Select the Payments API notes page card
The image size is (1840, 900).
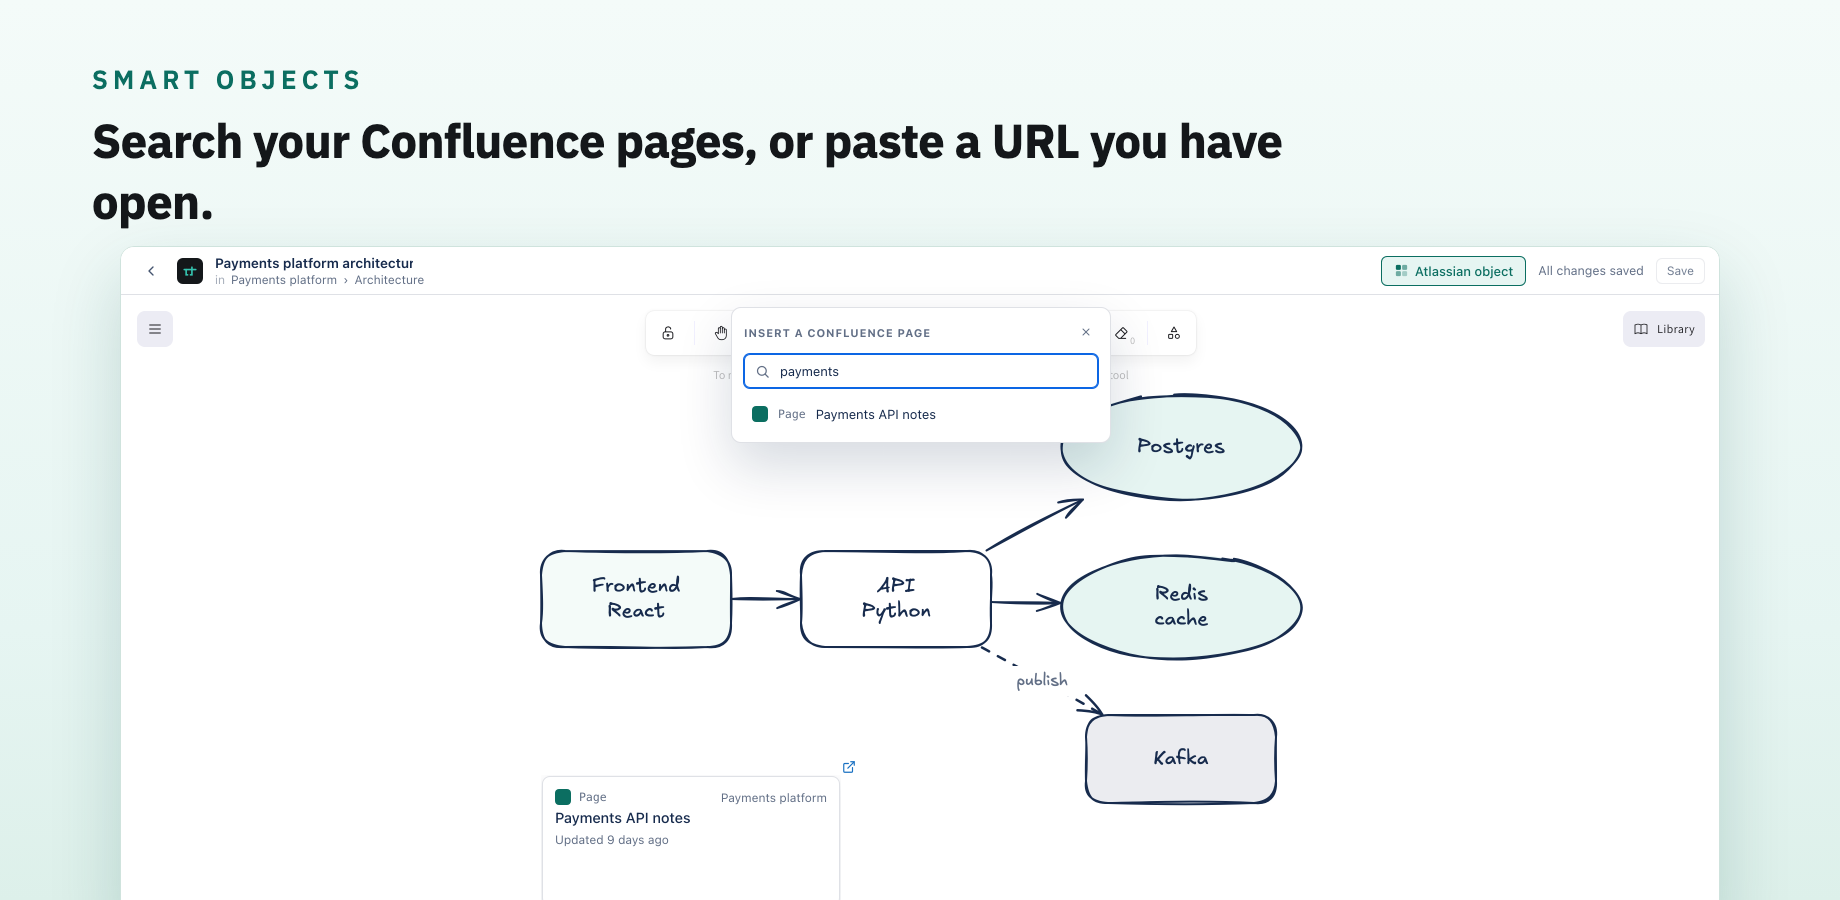[x=691, y=838]
